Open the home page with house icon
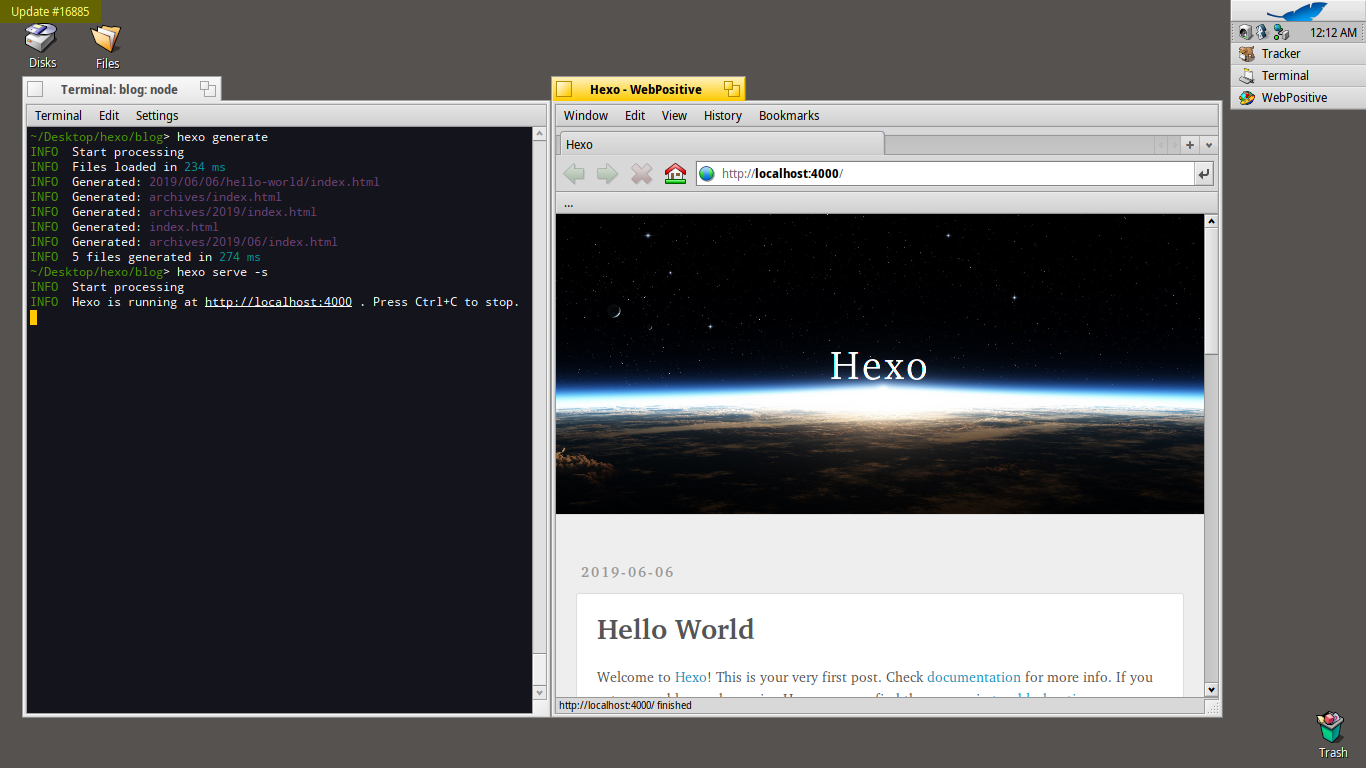 (x=675, y=174)
